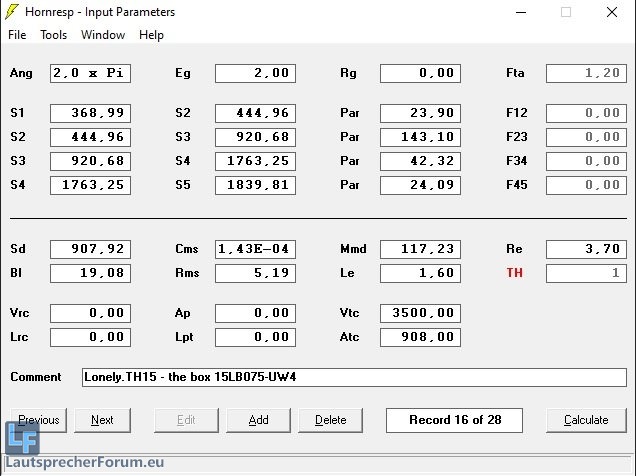
Task: Go to the Previous record
Action: (39, 420)
